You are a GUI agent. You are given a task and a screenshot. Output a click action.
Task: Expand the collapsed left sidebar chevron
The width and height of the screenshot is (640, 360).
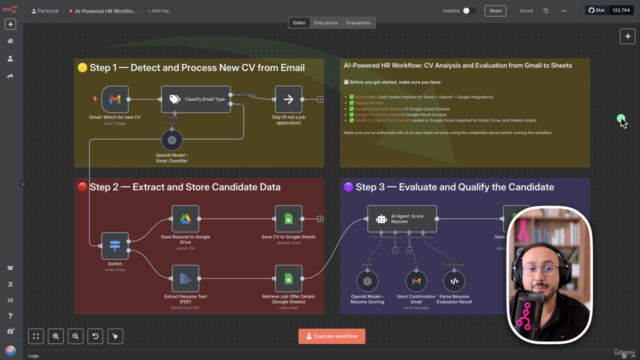pyautogui.click(x=22, y=184)
